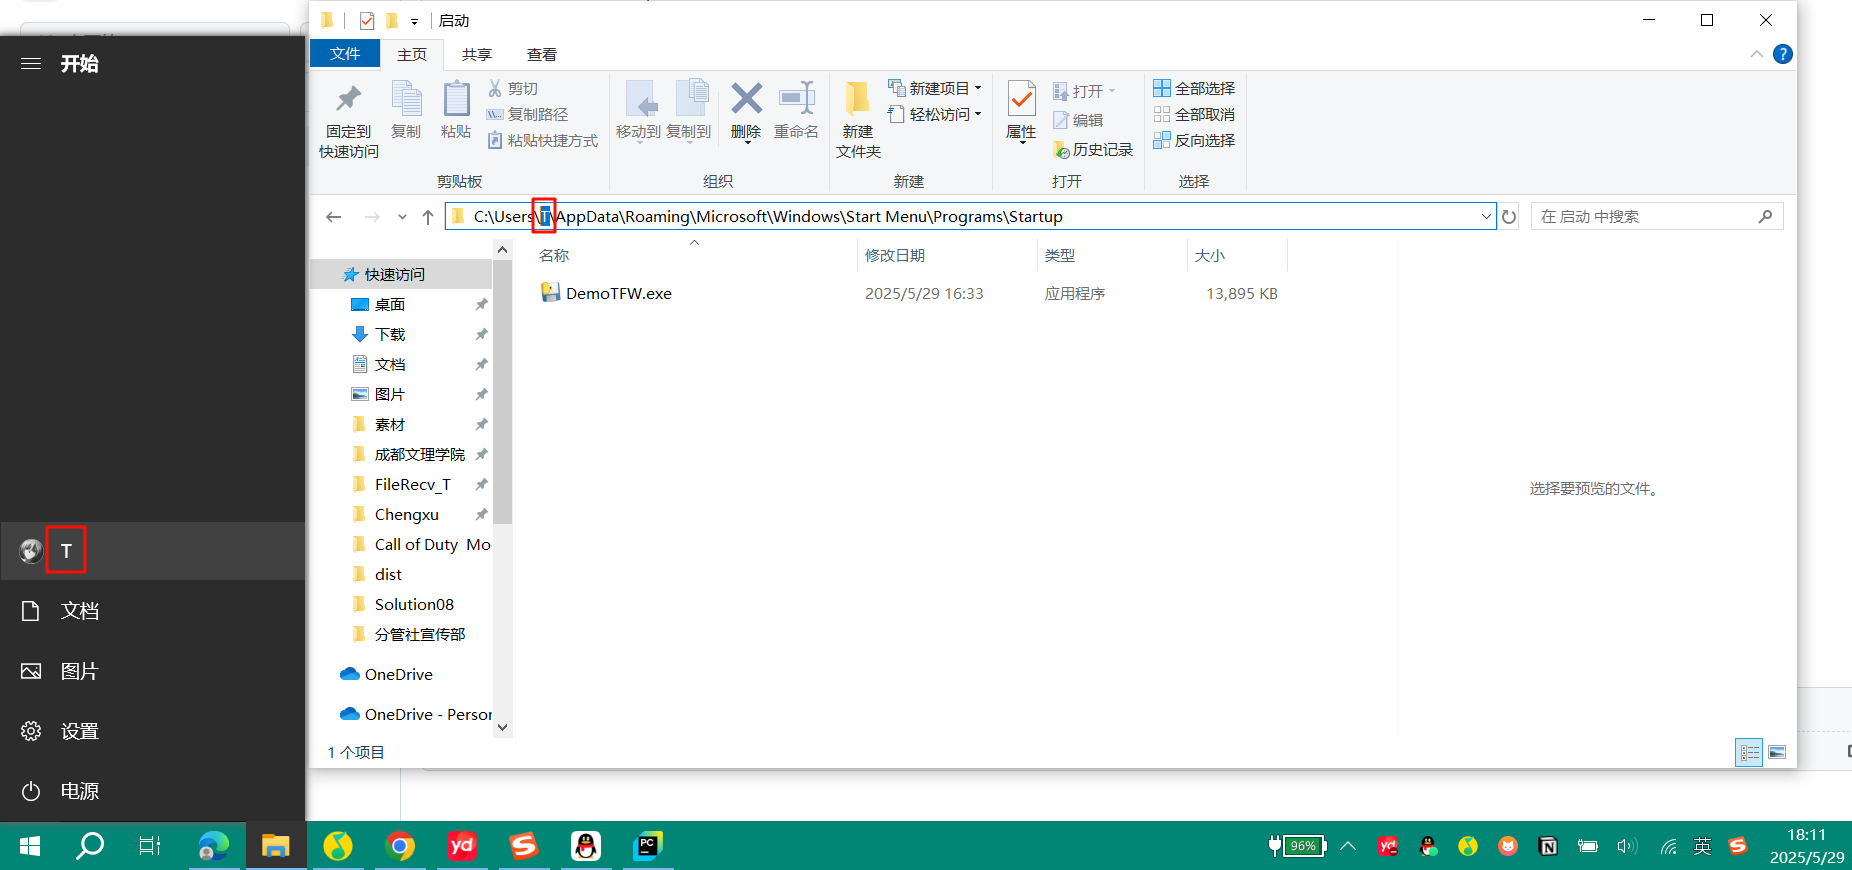The width and height of the screenshot is (1852, 870).
Task: Switch to the Home (主页) ribbon tab
Action: (x=412, y=54)
